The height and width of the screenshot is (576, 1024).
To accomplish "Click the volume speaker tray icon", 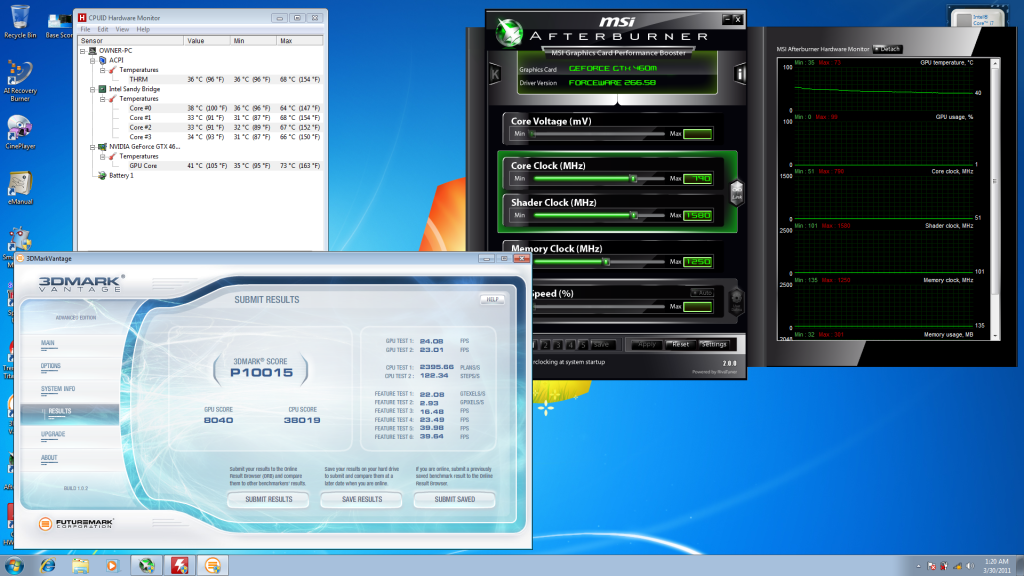I will (970, 566).
